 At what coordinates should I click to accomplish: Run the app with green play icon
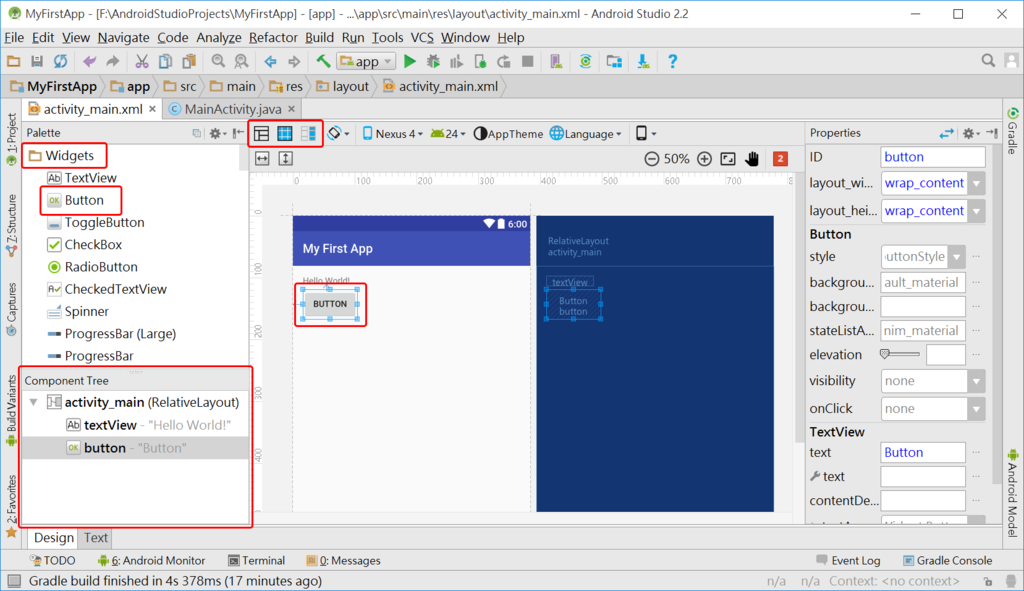point(409,61)
